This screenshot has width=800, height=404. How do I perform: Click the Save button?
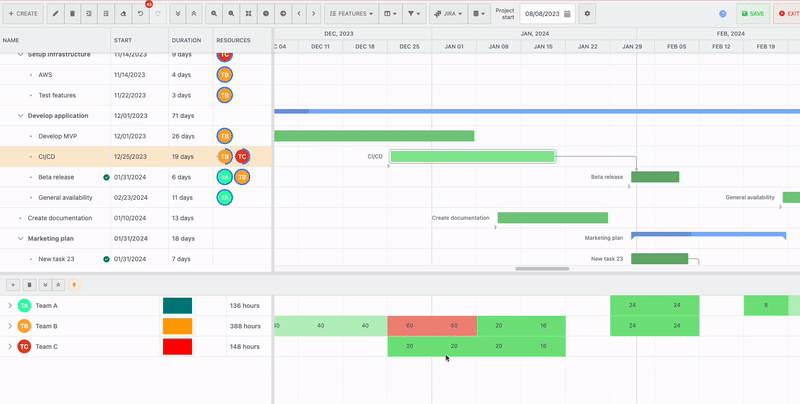click(x=751, y=14)
